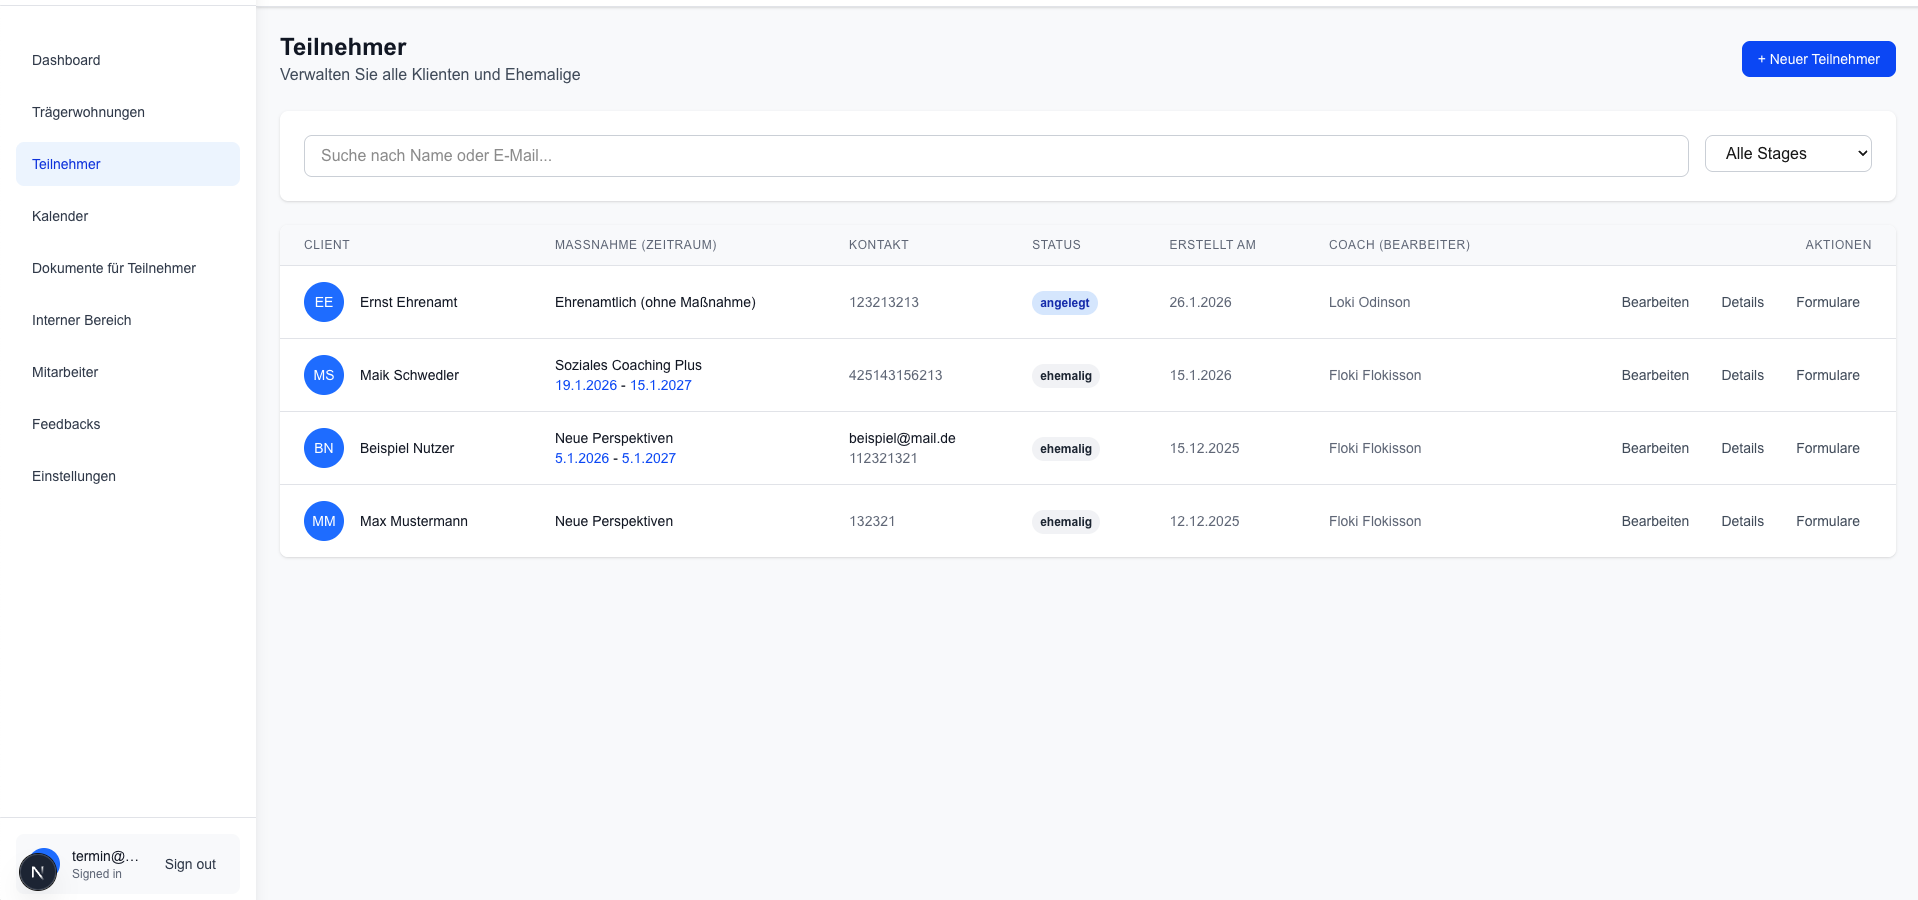Select Trägerwohnungen in the sidebar
1918x900 pixels.
88,112
